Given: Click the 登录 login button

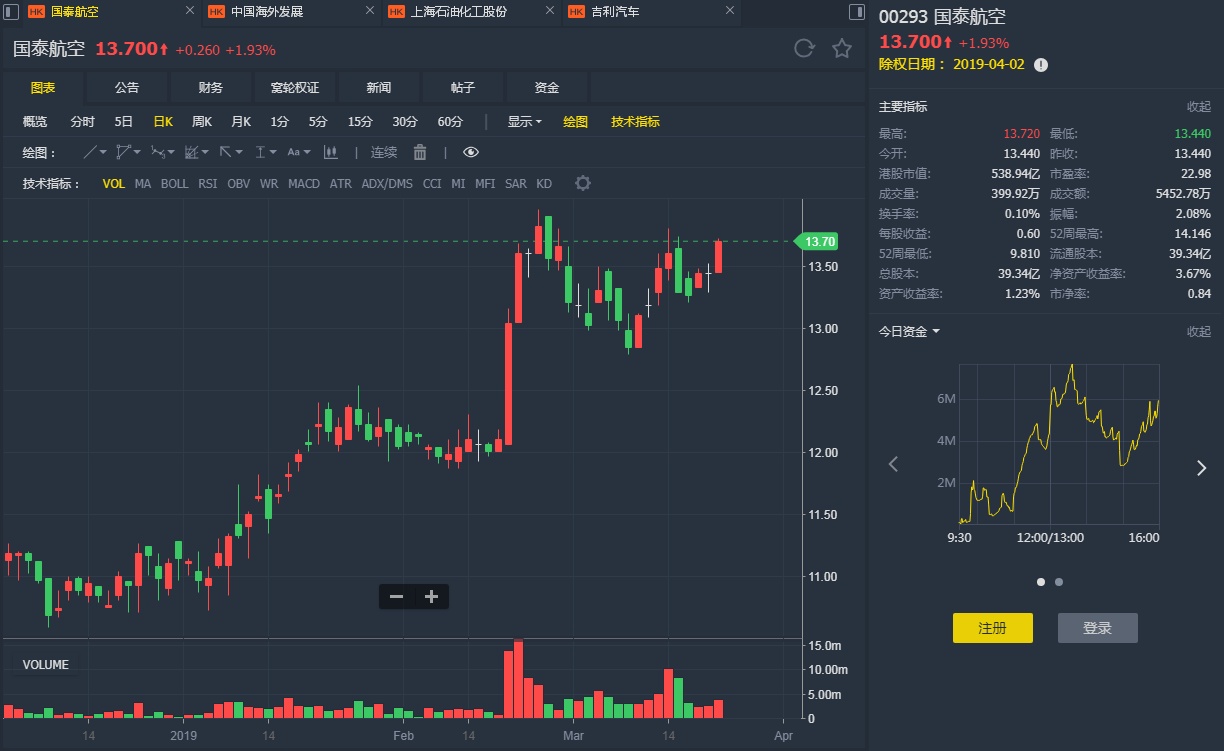Looking at the screenshot, I should [x=1098, y=628].
